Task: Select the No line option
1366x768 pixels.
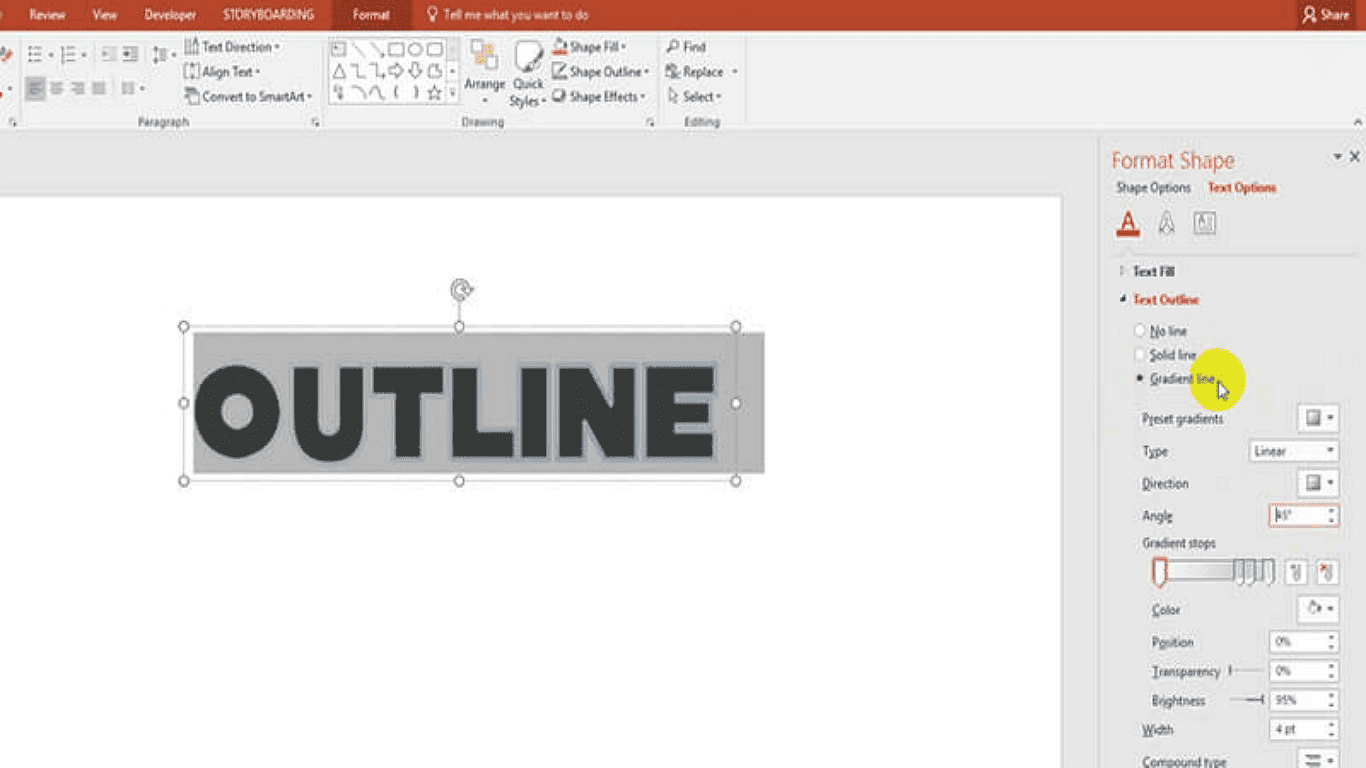Action: [1161, 331]
